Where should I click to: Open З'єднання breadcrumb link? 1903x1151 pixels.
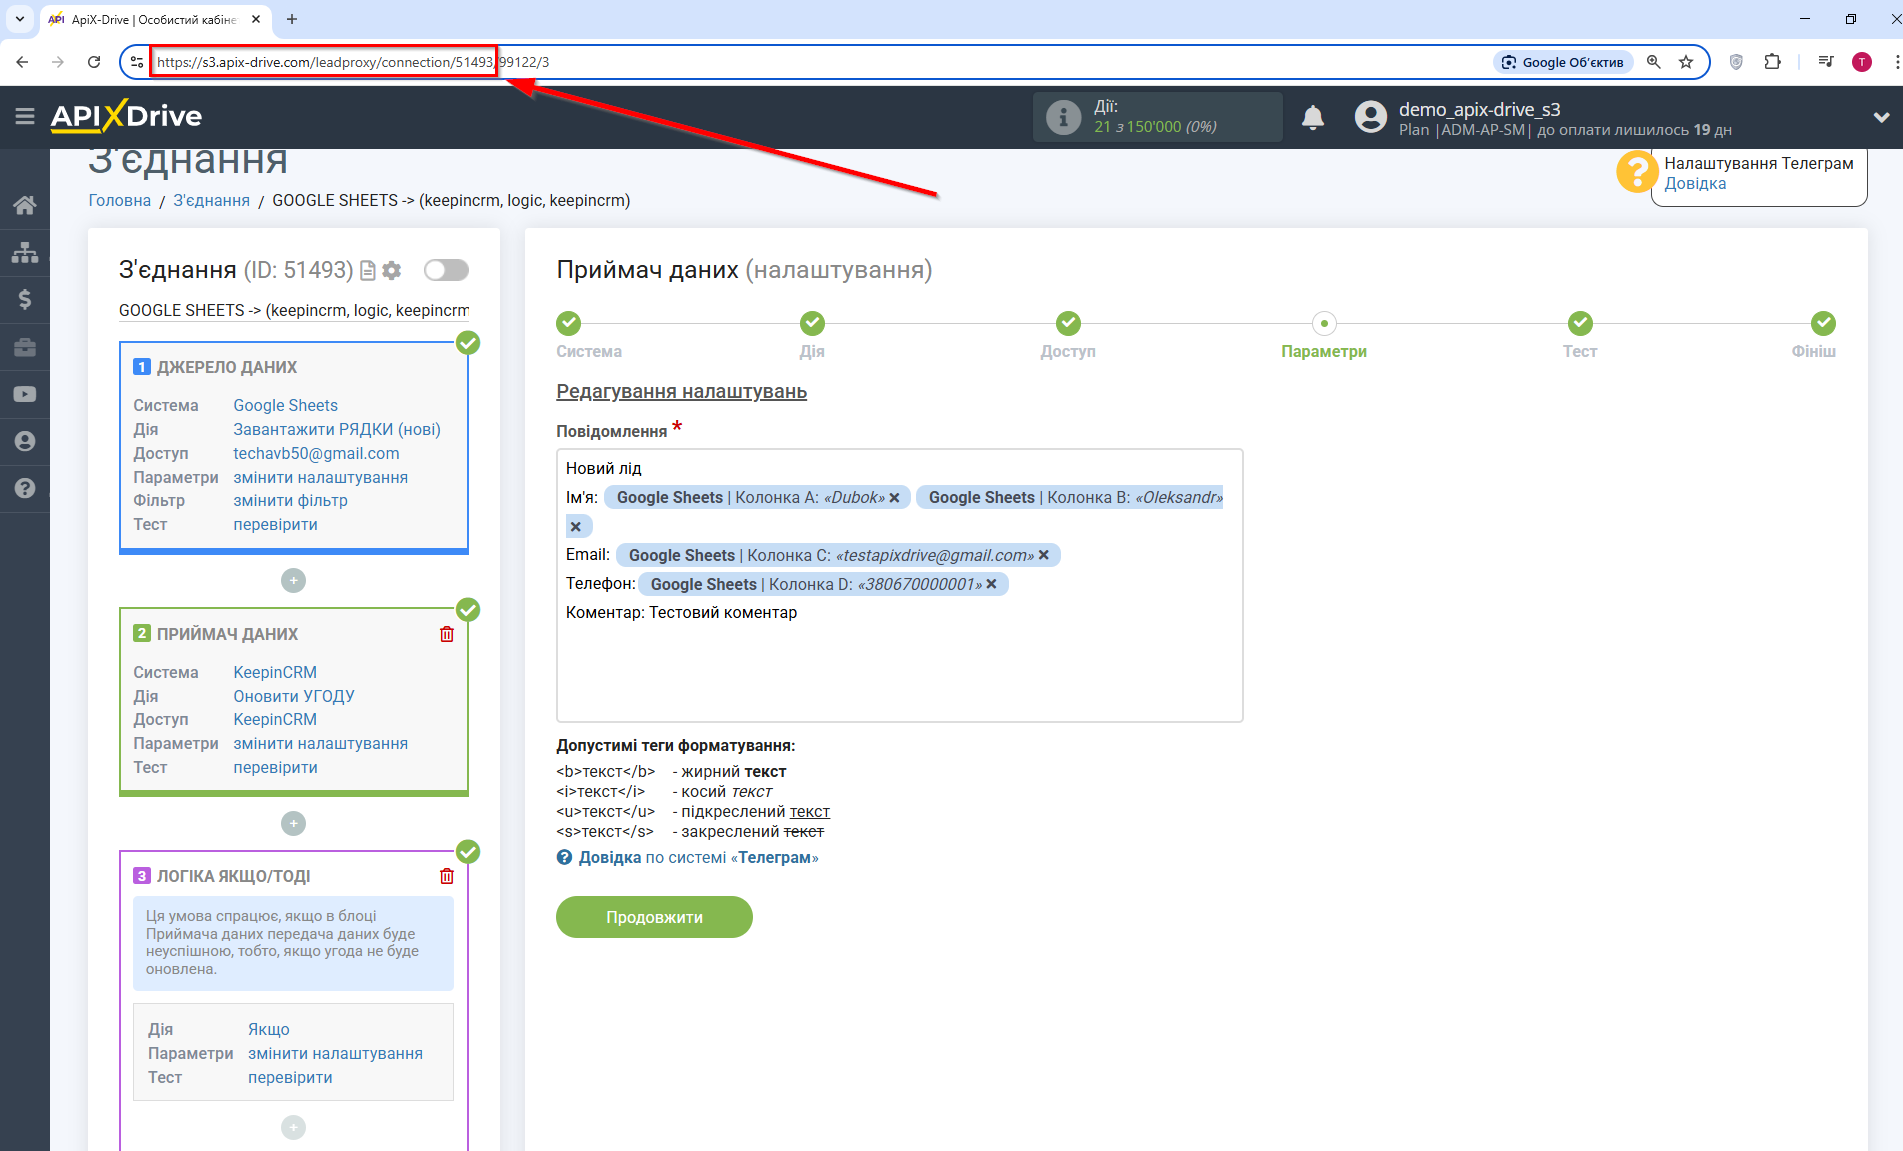click(x=212, y=200)
